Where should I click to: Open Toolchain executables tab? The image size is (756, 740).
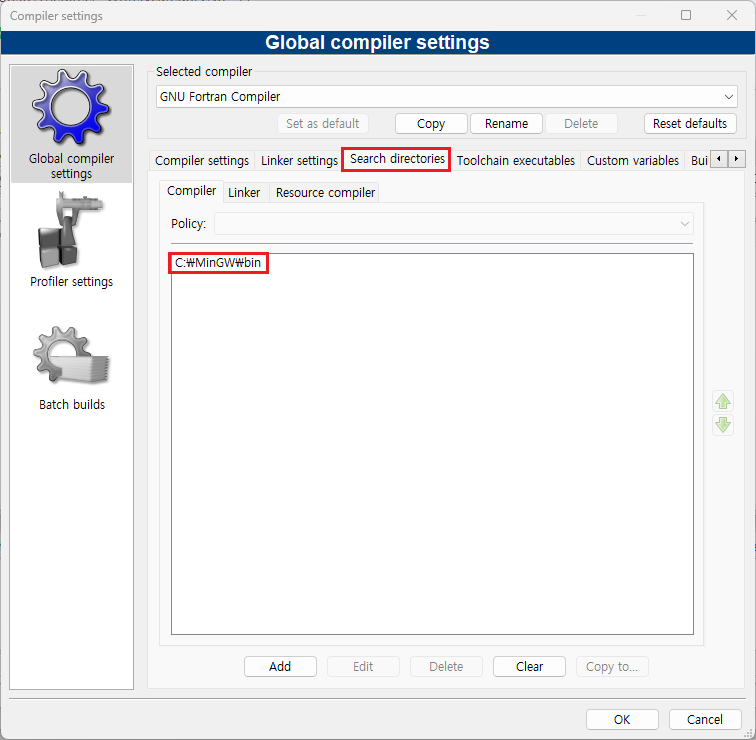click(515, 161)
